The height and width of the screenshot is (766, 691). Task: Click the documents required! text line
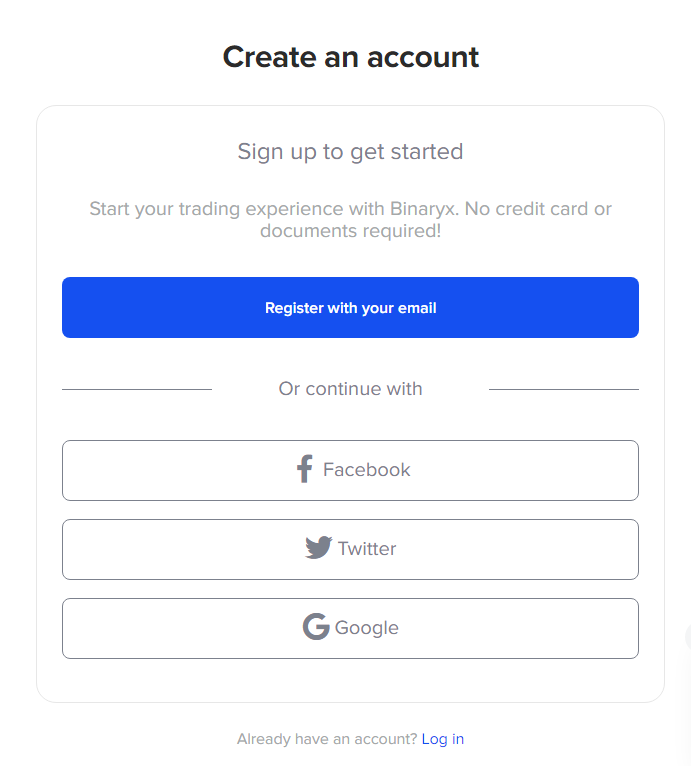click(350, 231)
